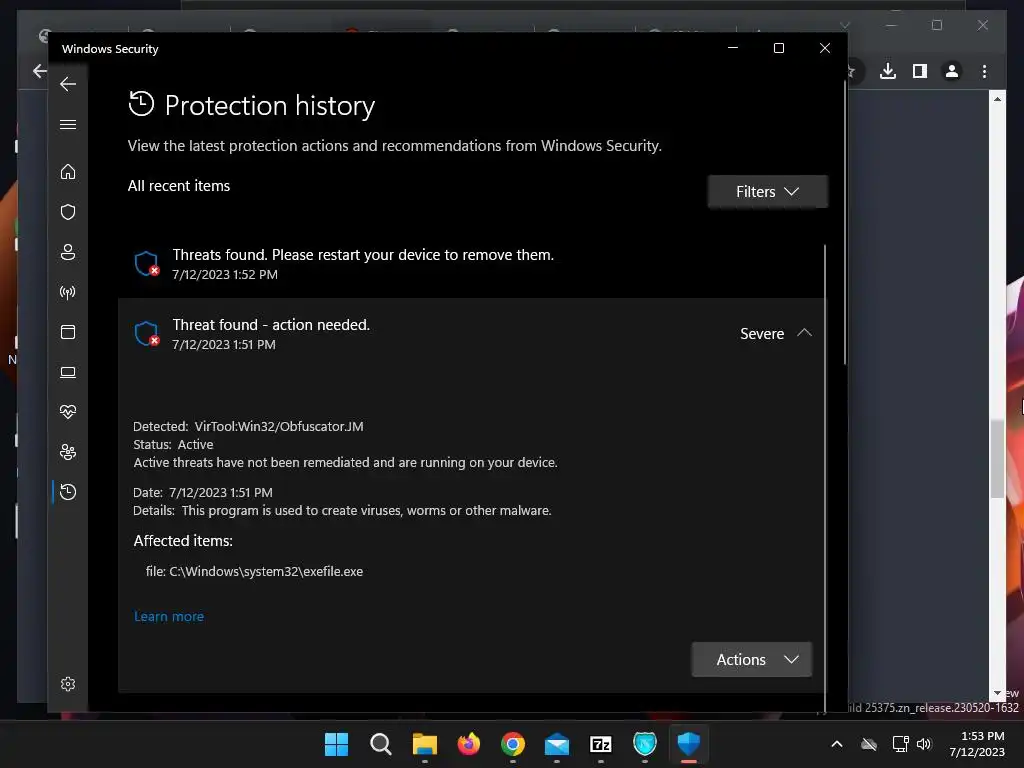Switch to Google Chrome on taskbar
Screen dimensions: 1024x768
point(513,744)
